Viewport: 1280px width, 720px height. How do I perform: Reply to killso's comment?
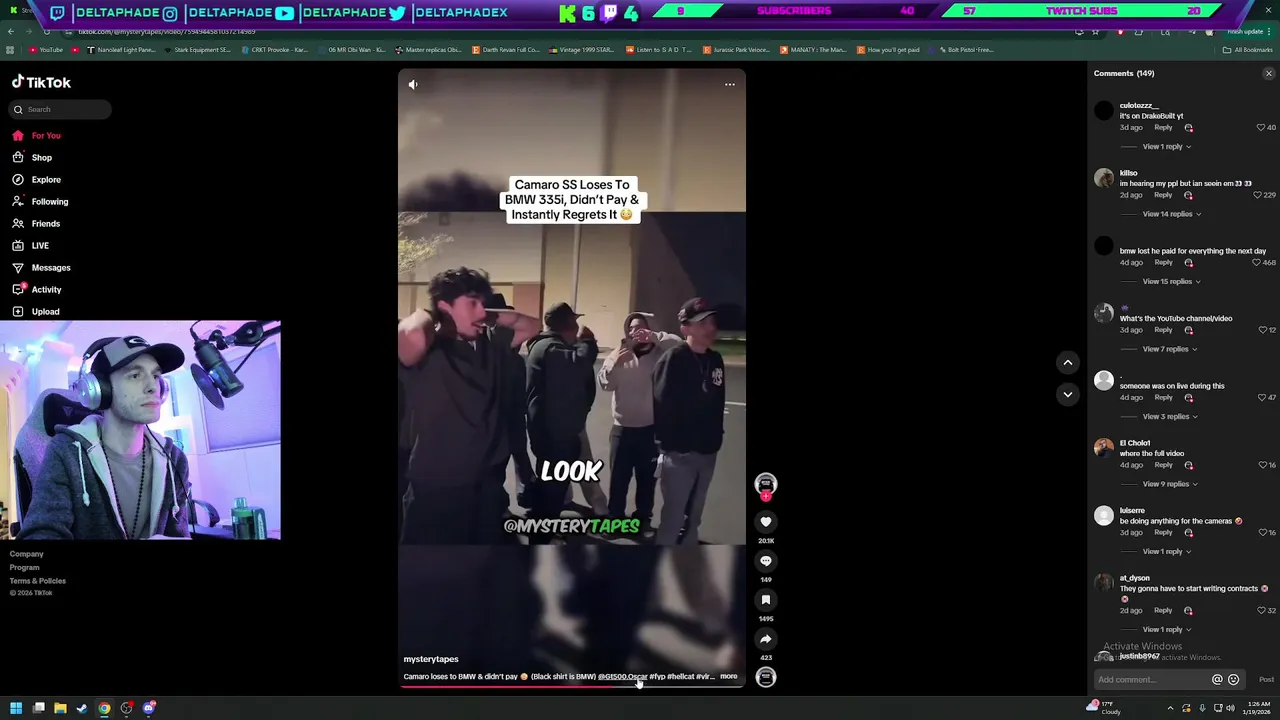1163,195
